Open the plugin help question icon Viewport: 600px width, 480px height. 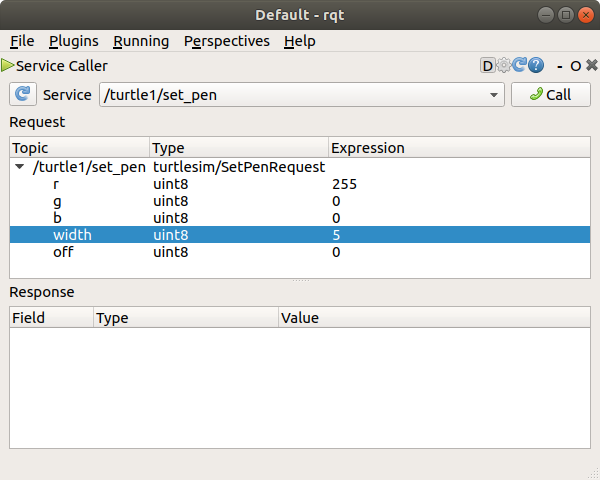[536, 65]
